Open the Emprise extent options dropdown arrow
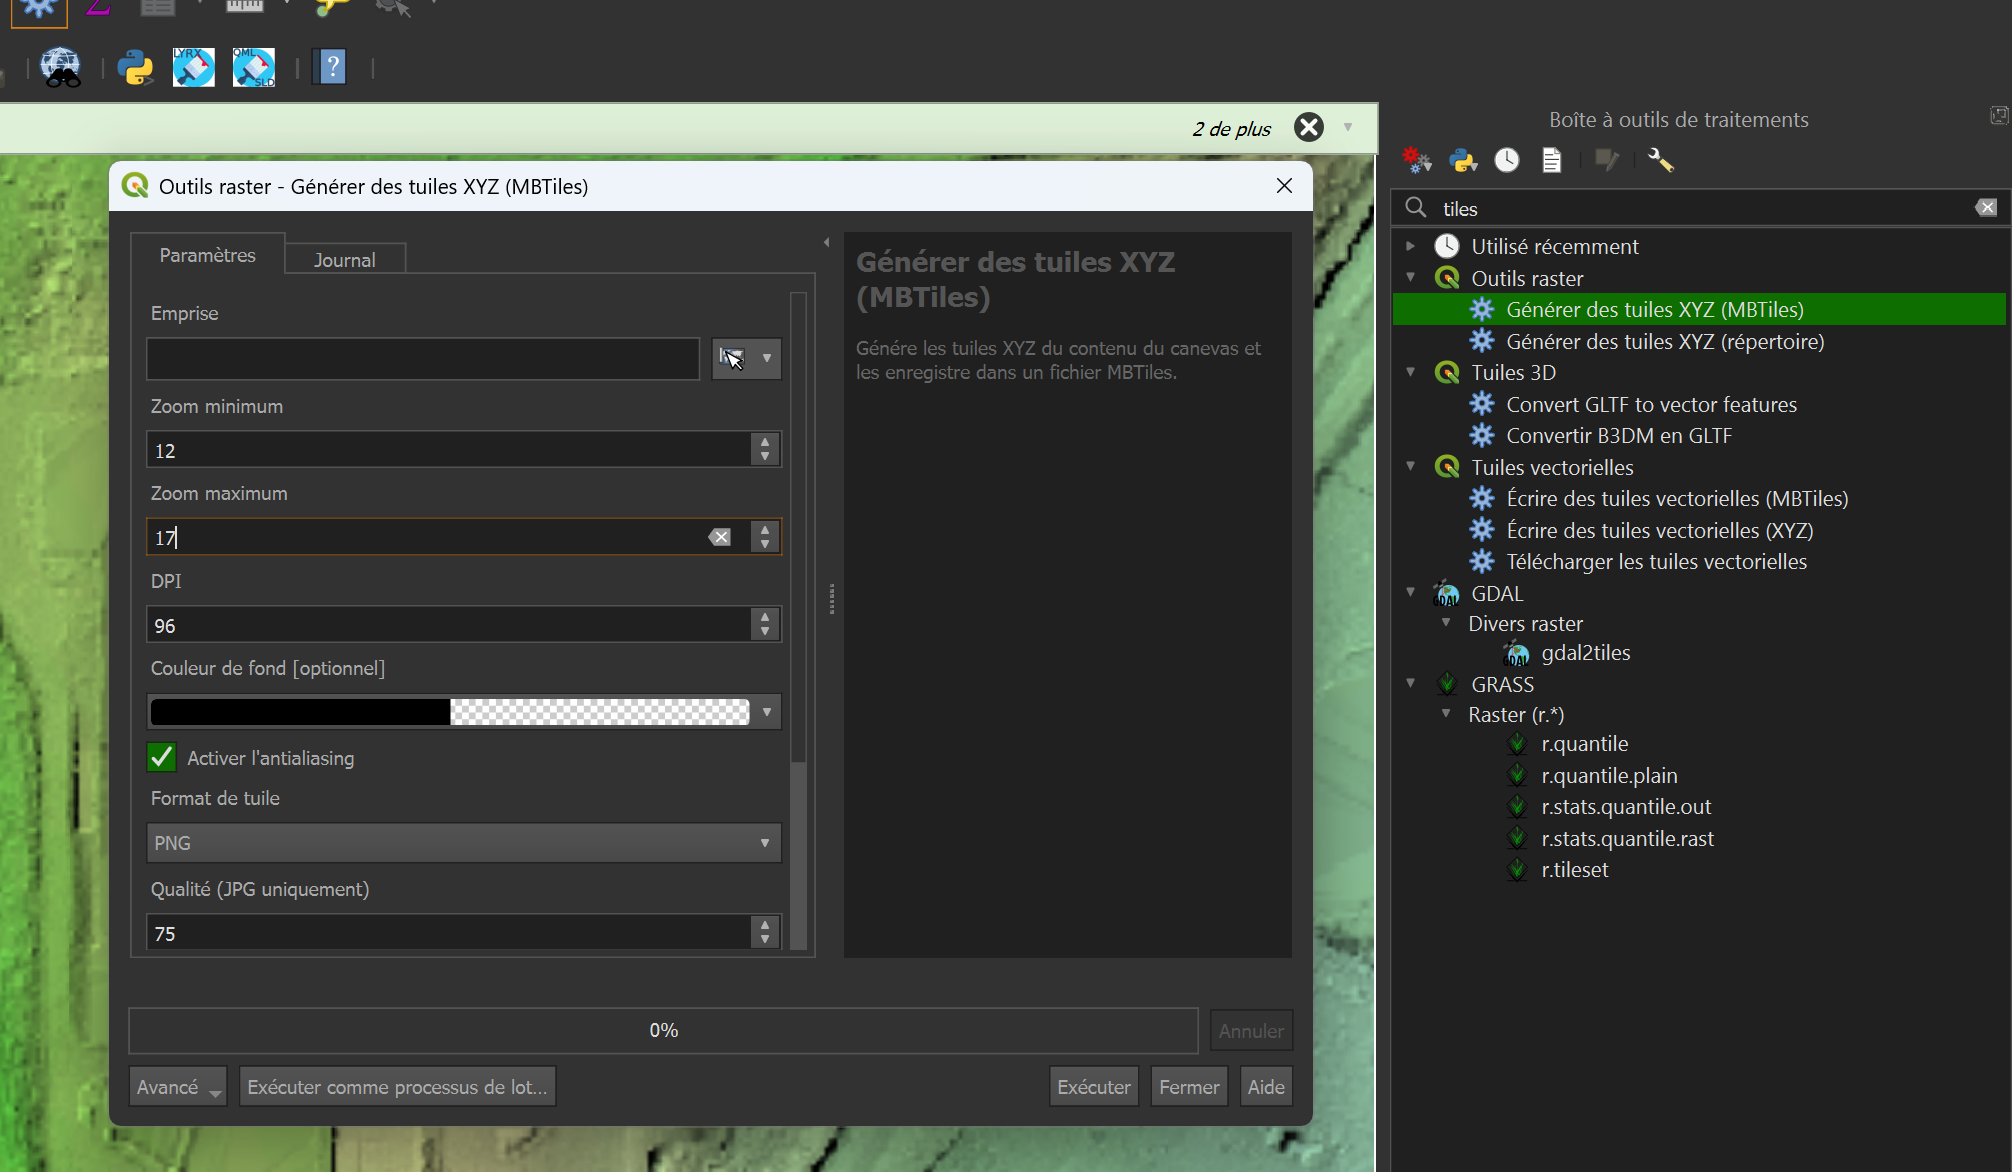This screenshot has height=1172, width=2012. pyautogui.click(x=767, y=358)
